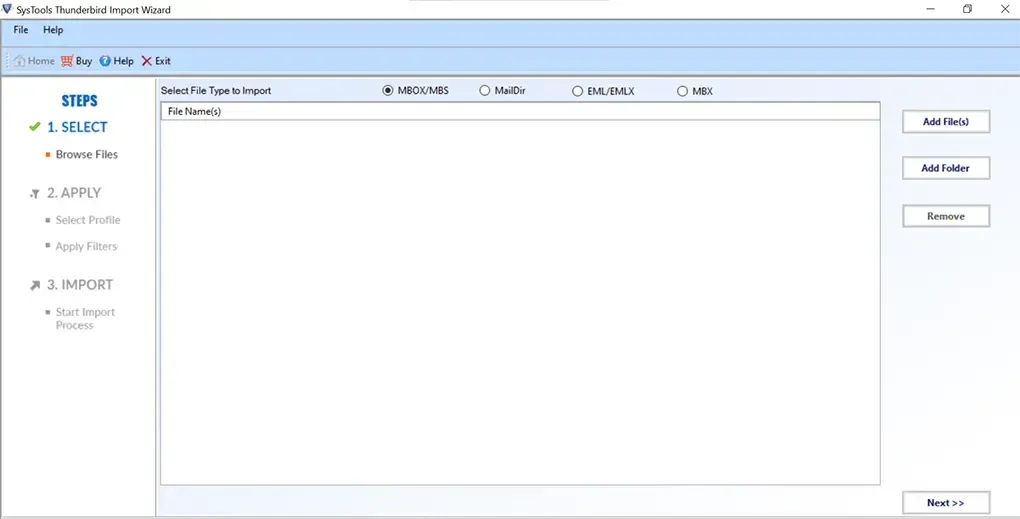Minimize the Import Wizard window
The width and height of the screenshot is (1020, 519).
pyautogui.click(x=931, y=9)
